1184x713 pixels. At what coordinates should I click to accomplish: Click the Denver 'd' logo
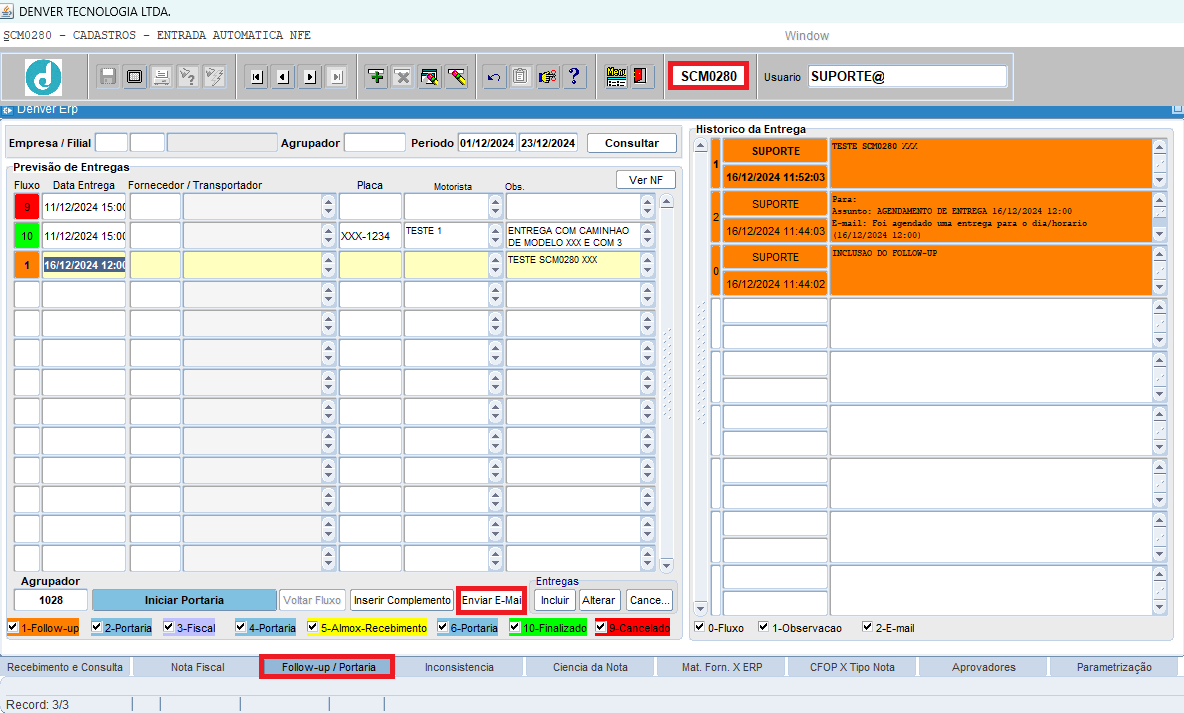click(44, 76)
